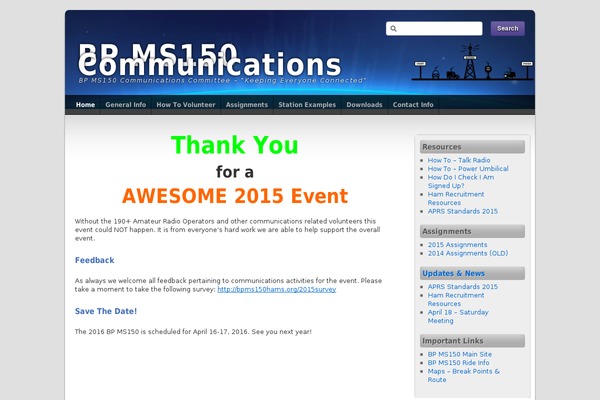Click the Feedback heading
The width and height of the screenshot is (600, 400).
point(95,260)
